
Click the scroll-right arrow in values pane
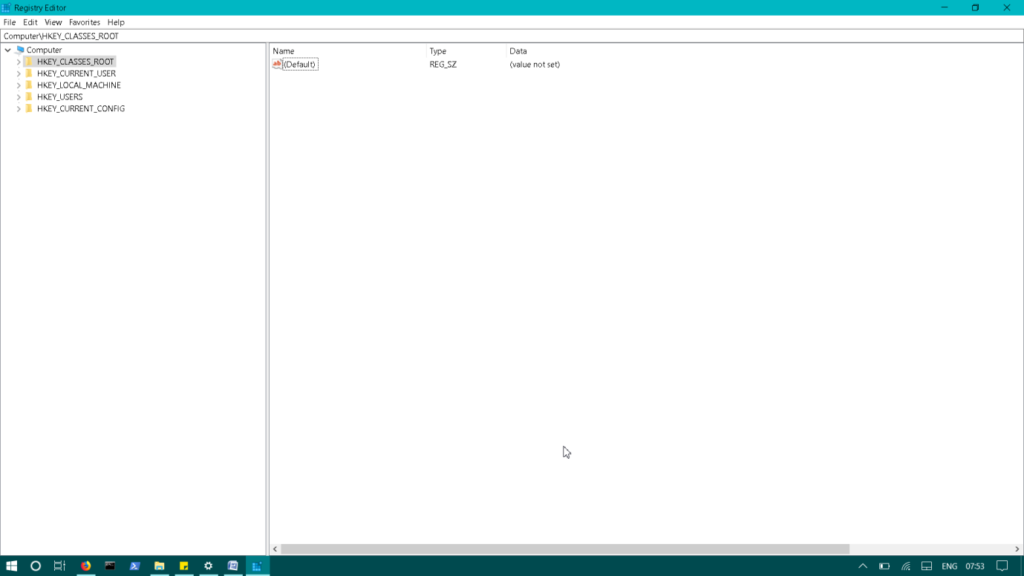click(x=1017, y=549)
